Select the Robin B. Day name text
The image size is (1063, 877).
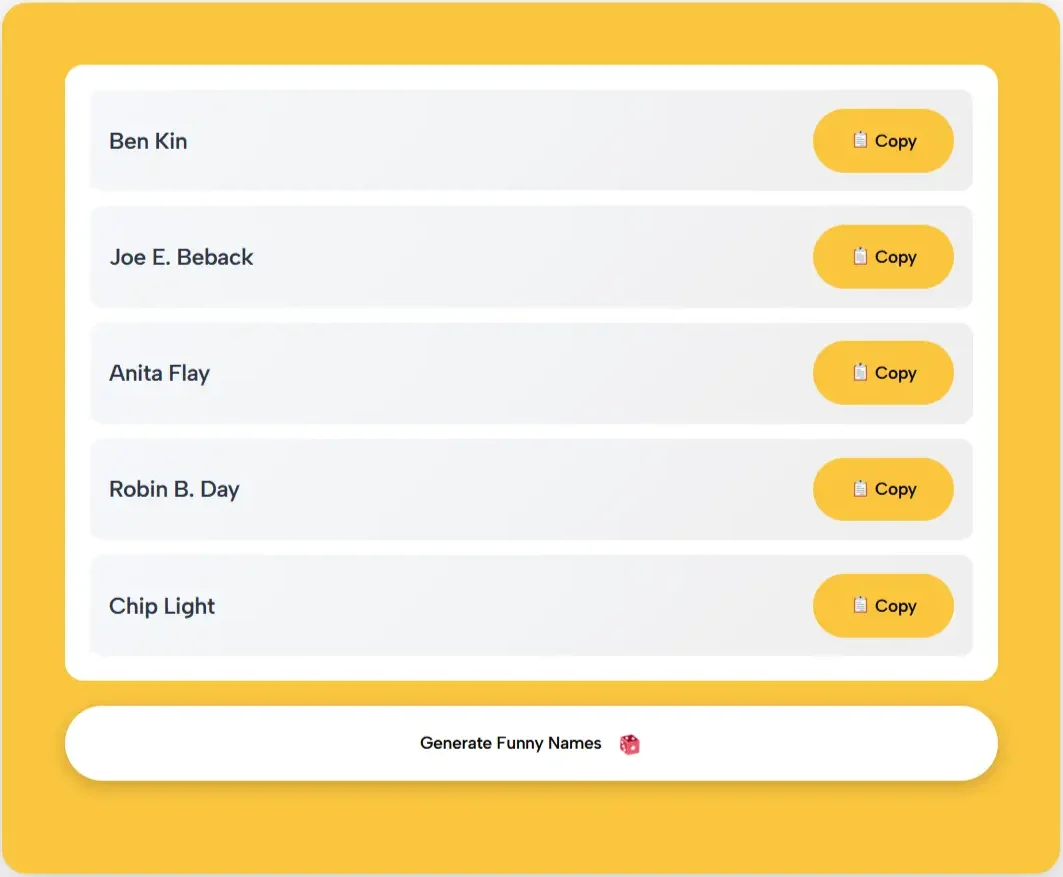tap(174, 489)
